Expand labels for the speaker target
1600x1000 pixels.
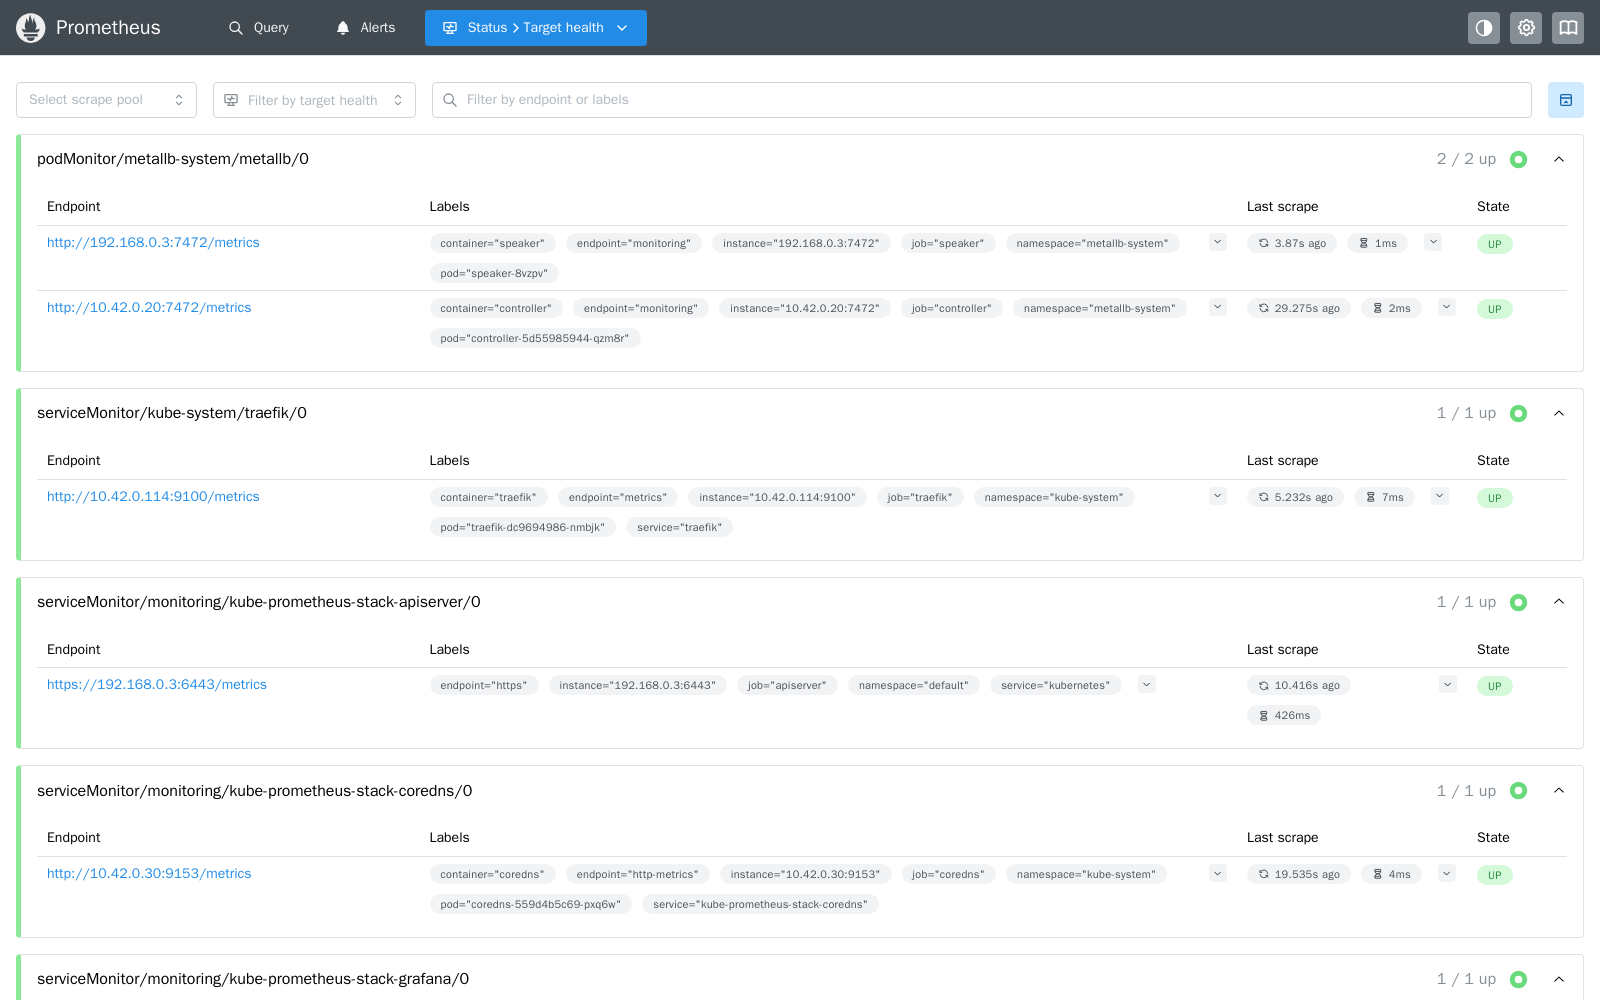[1218, 242]
